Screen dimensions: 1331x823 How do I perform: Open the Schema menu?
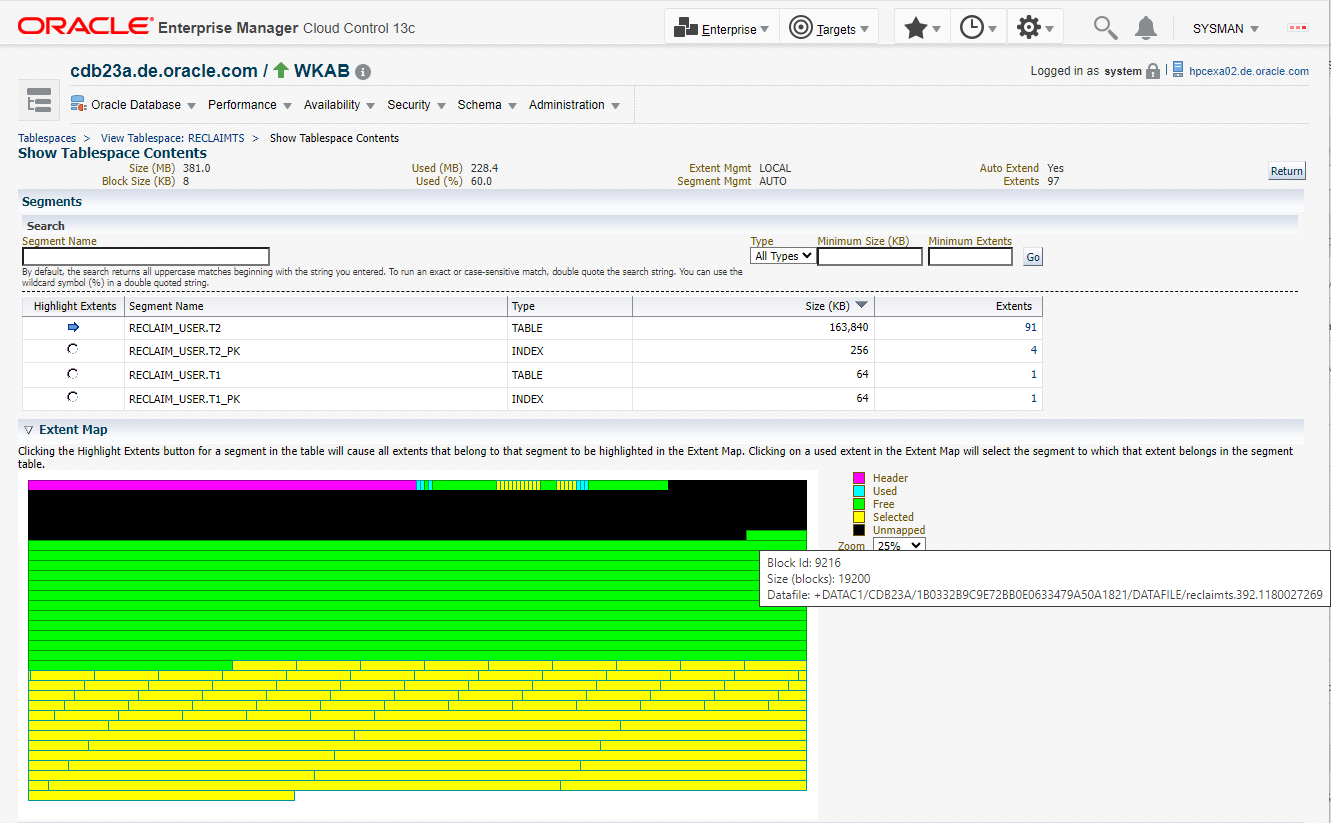point(486,105)
